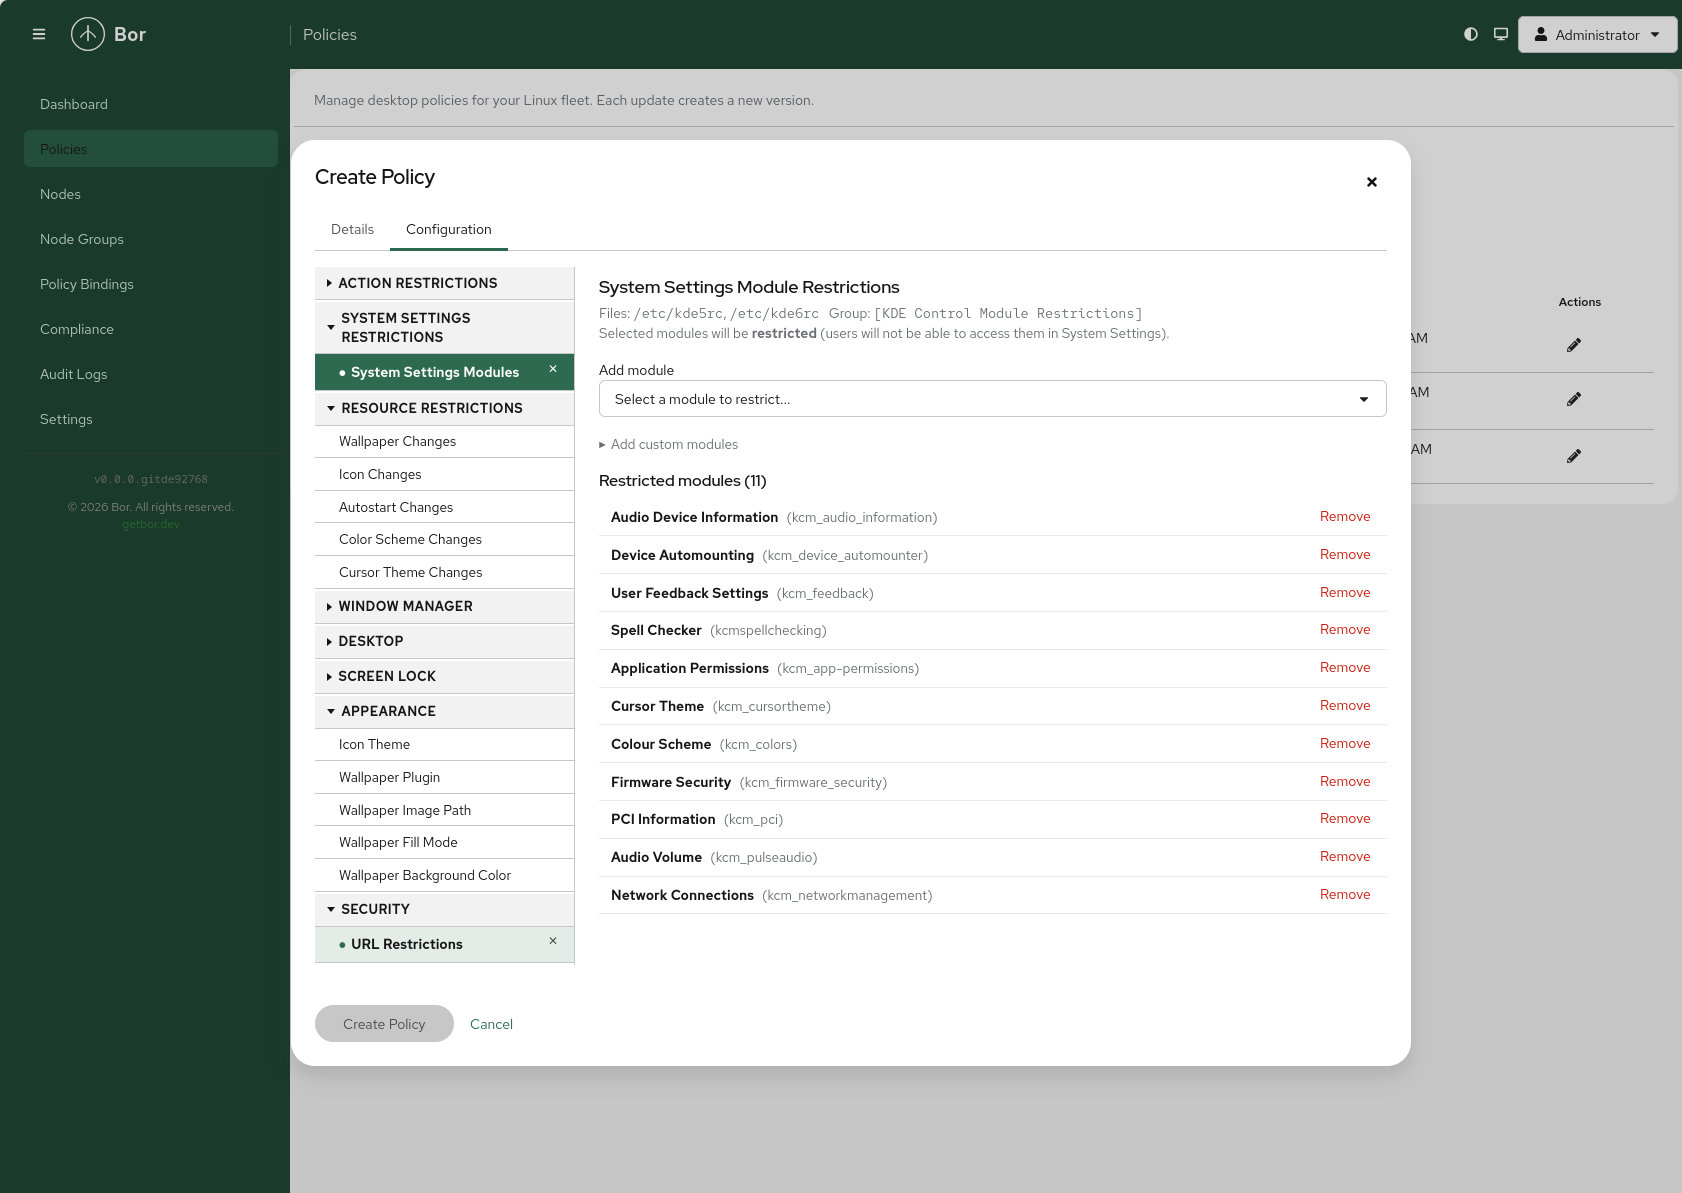Screen dimensions: 1682x1193
Task: Click Cancel in the dialog
Action: coord(491,1024)
